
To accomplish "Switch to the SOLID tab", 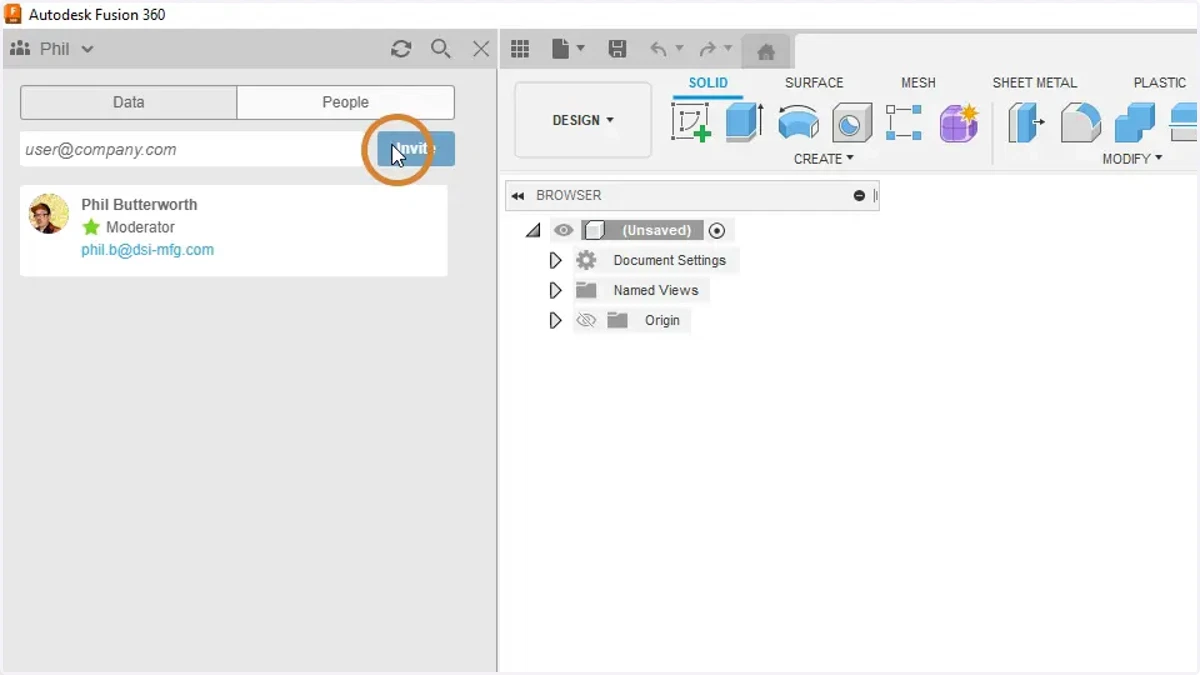I will tap(708, 83).
